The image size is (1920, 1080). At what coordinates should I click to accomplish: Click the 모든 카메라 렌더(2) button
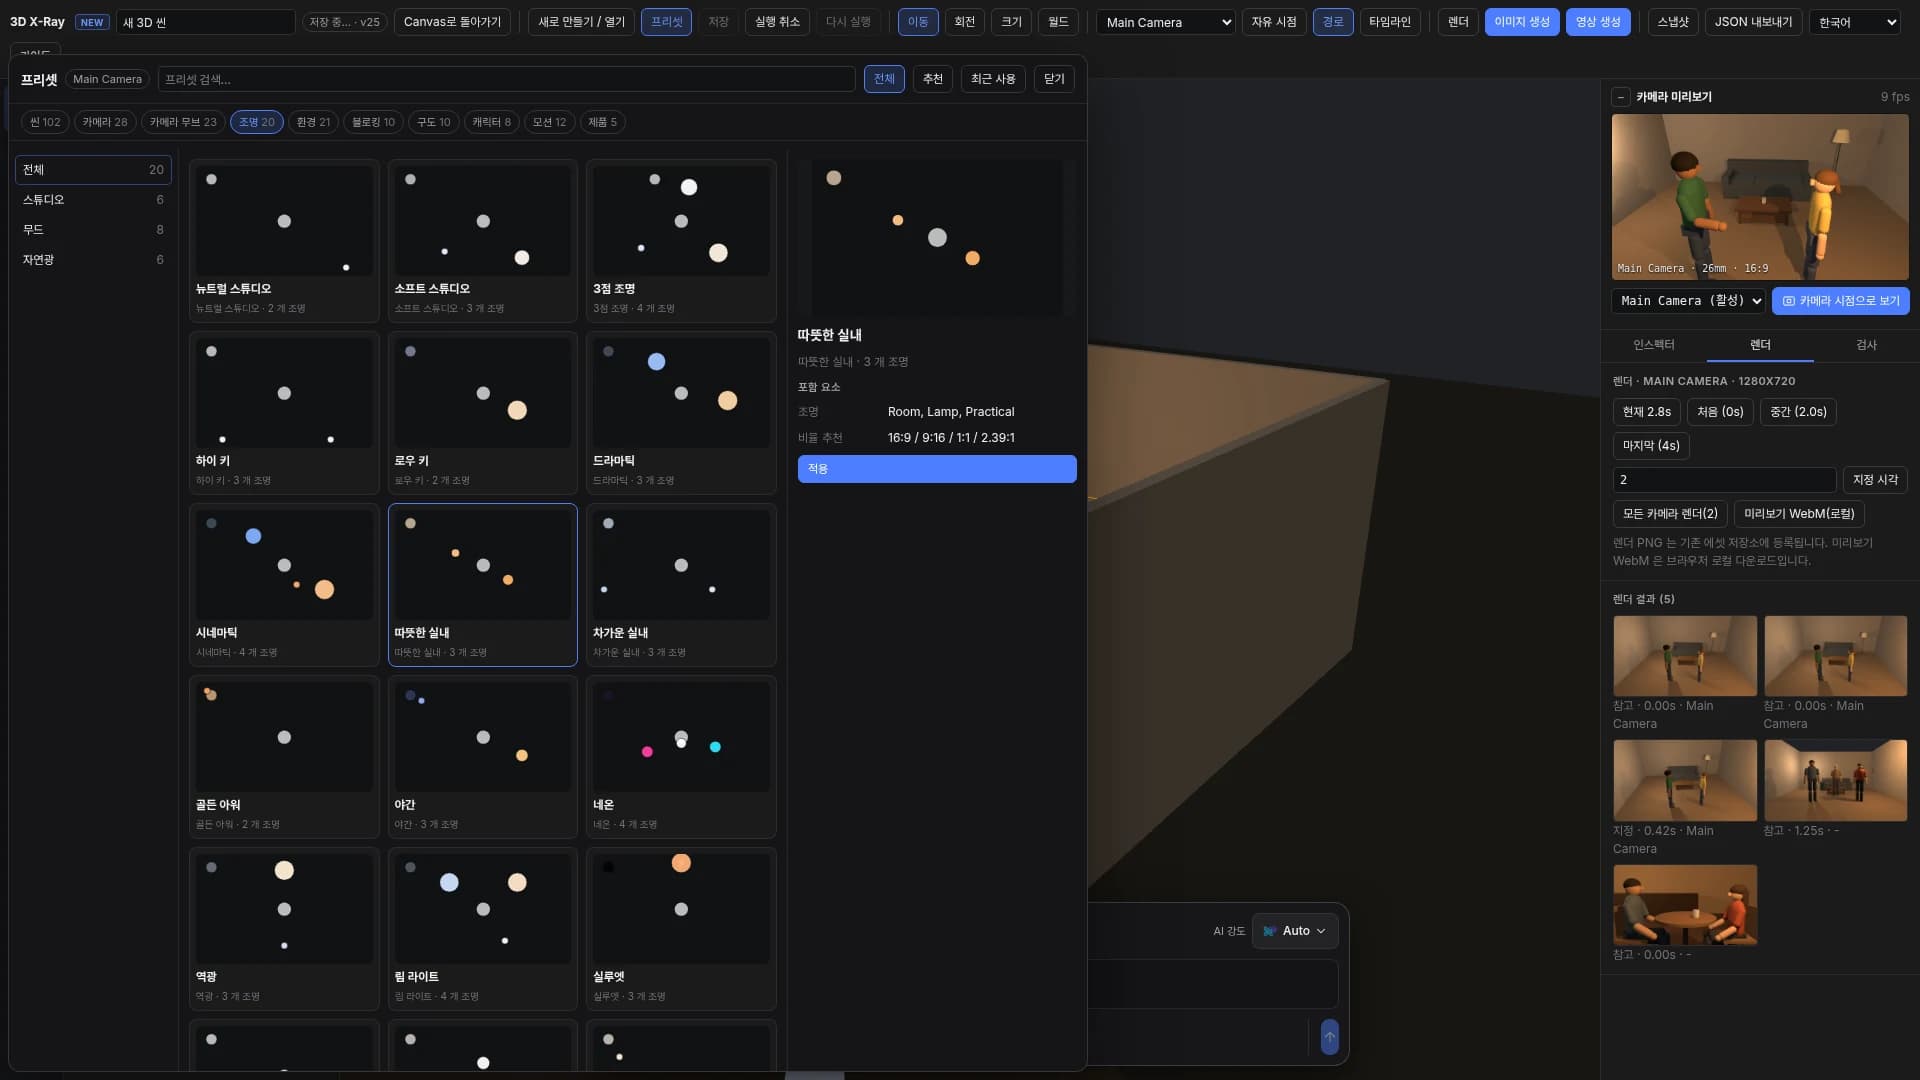click(1670, 514)
